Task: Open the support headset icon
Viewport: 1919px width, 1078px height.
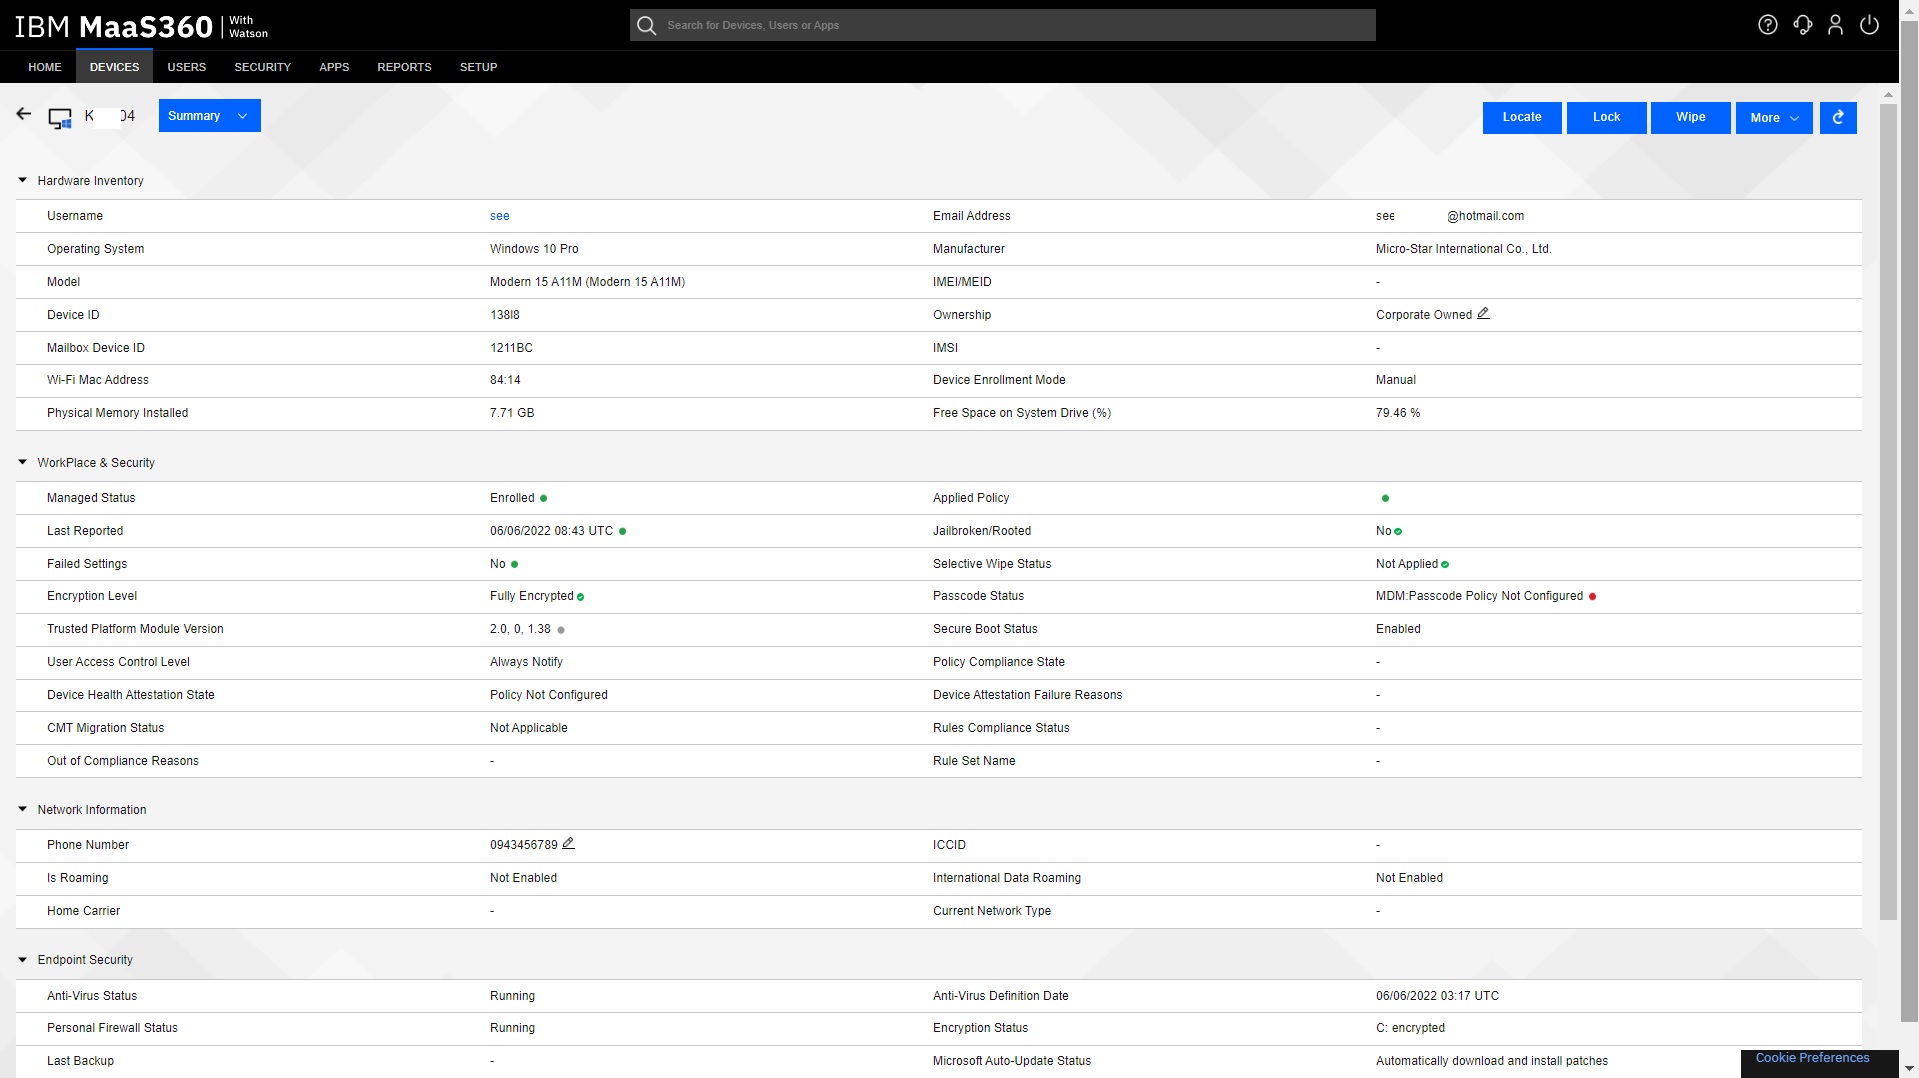Action: (x=1803, y=25)
